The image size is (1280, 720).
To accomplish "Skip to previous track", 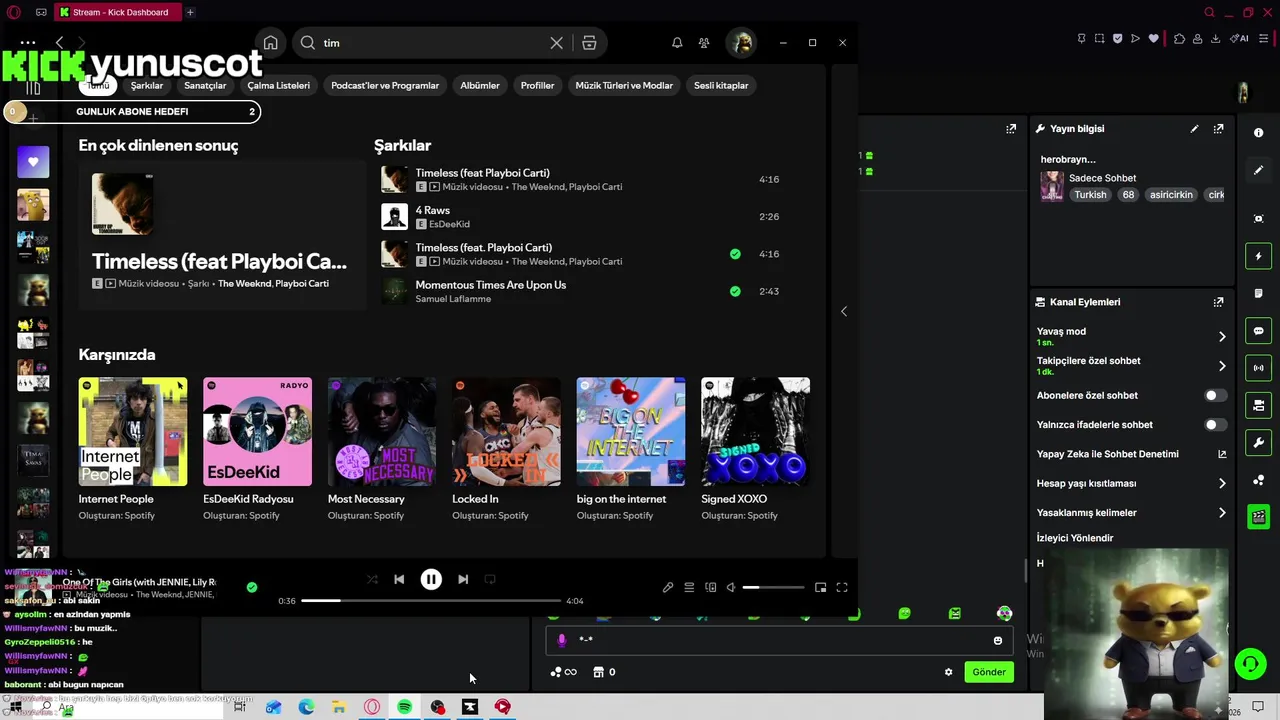I will tap(399, 579).
